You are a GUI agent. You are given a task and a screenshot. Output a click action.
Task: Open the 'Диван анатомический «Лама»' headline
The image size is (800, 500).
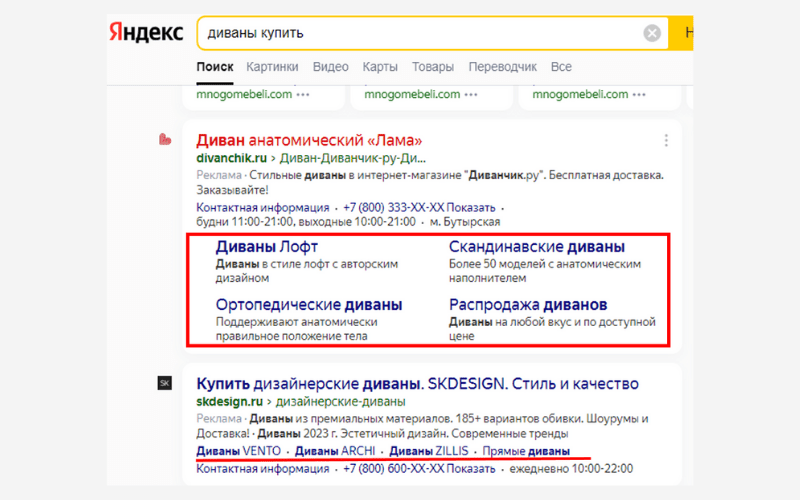309,140
